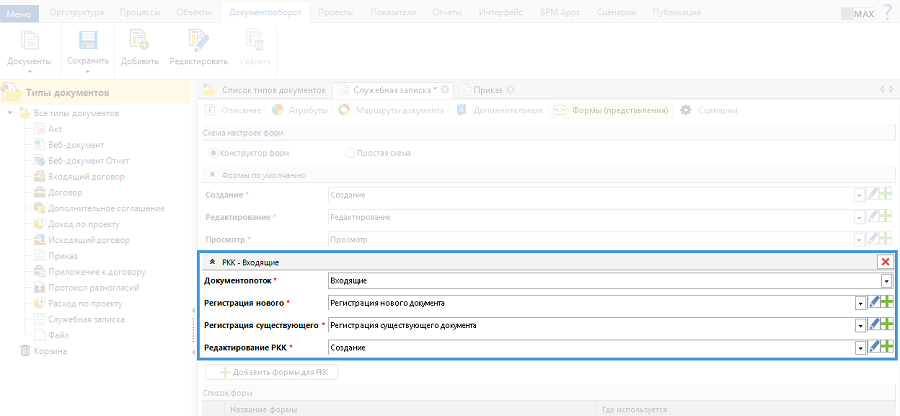This screenshot has height=416, width=900.
Task: Open the Корзина item in the left panel
Action: click(50, 351)
